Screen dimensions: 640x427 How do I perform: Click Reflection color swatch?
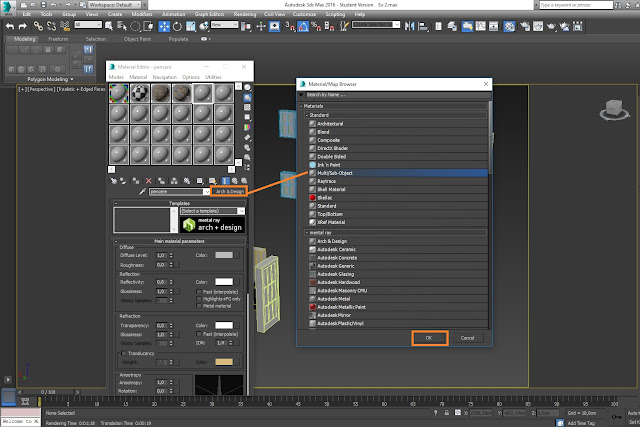(224, 282)
